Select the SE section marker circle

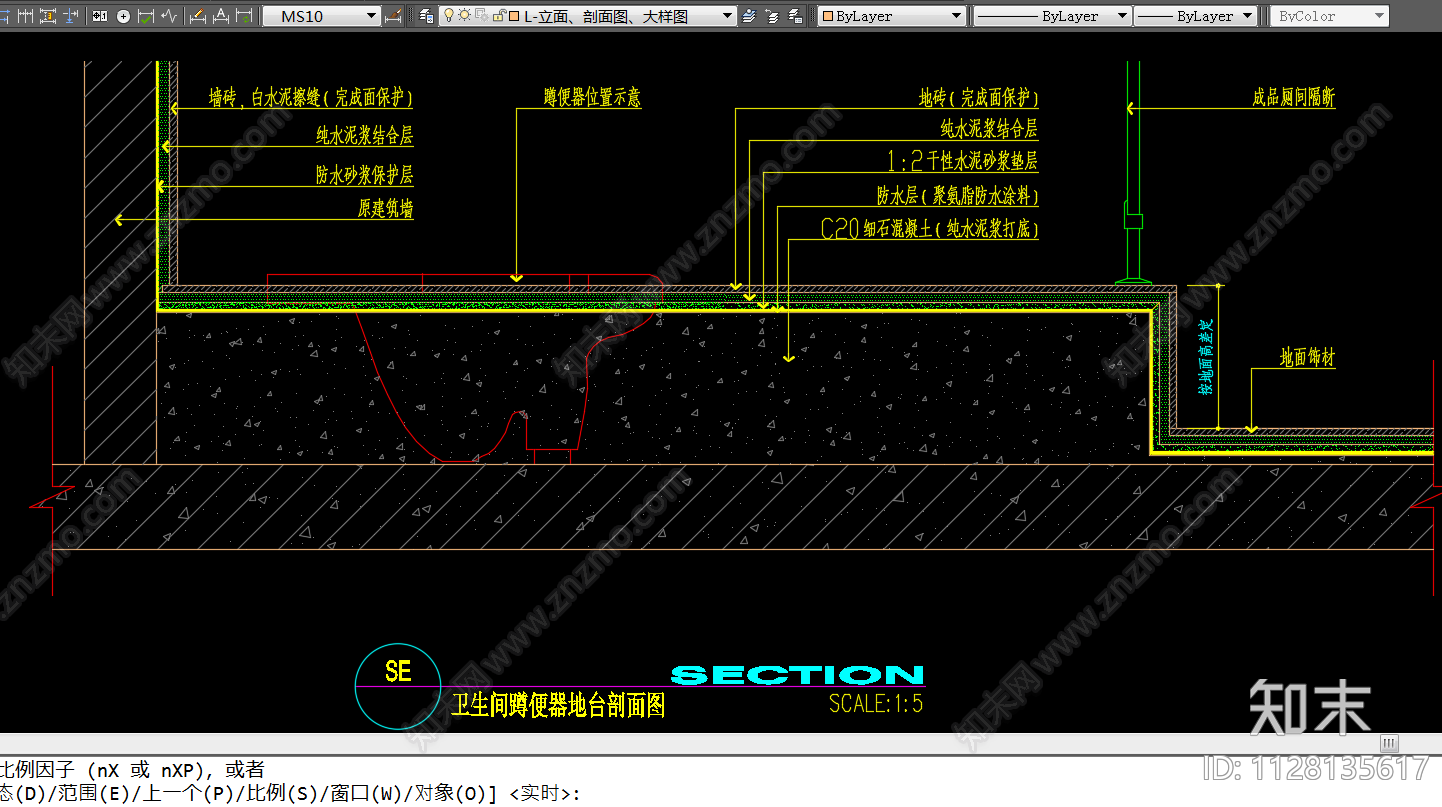click(398, 686)
